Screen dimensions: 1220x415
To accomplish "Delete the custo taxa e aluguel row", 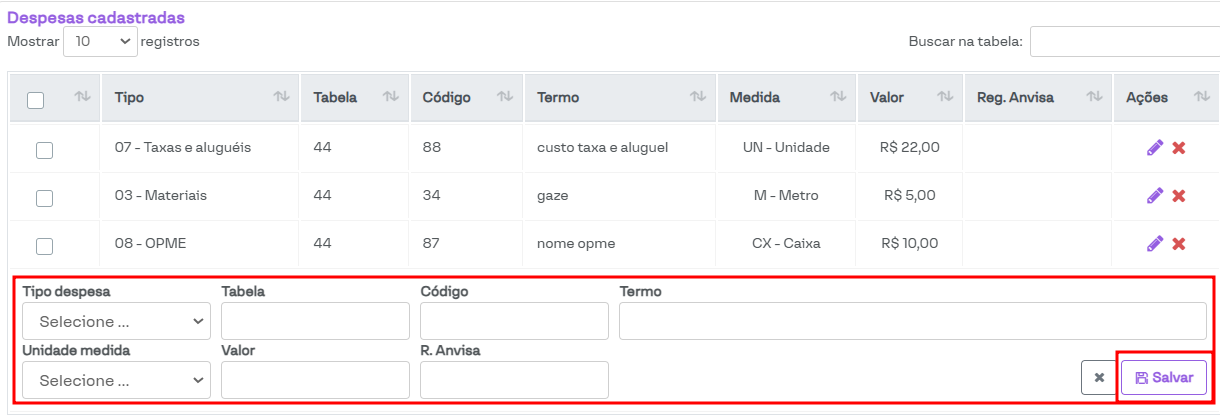I will tap(1179, 148).
